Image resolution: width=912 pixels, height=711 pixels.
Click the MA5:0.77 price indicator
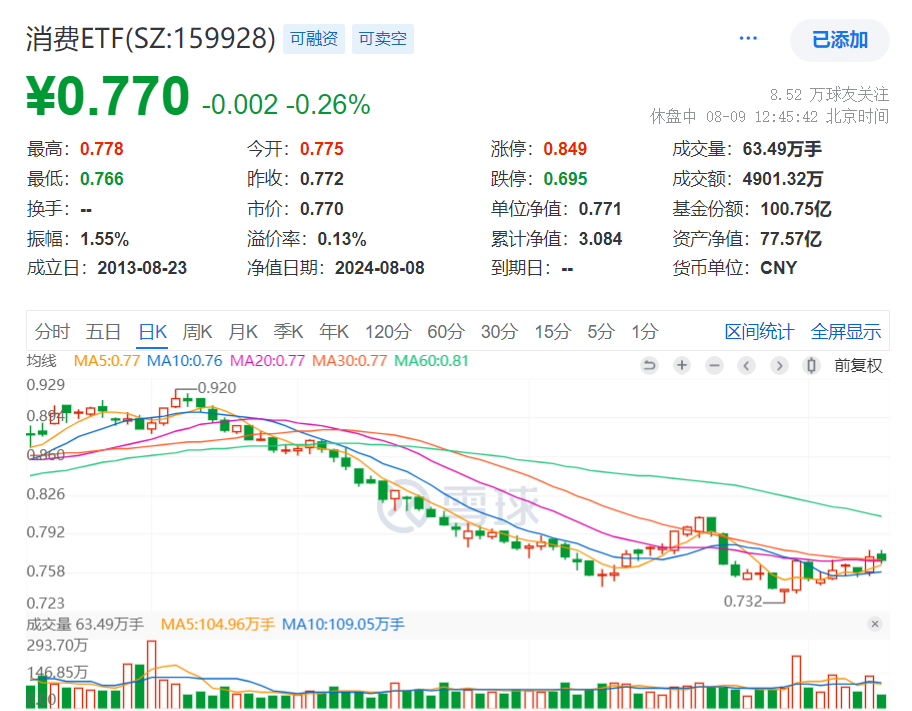click(107, 361)
